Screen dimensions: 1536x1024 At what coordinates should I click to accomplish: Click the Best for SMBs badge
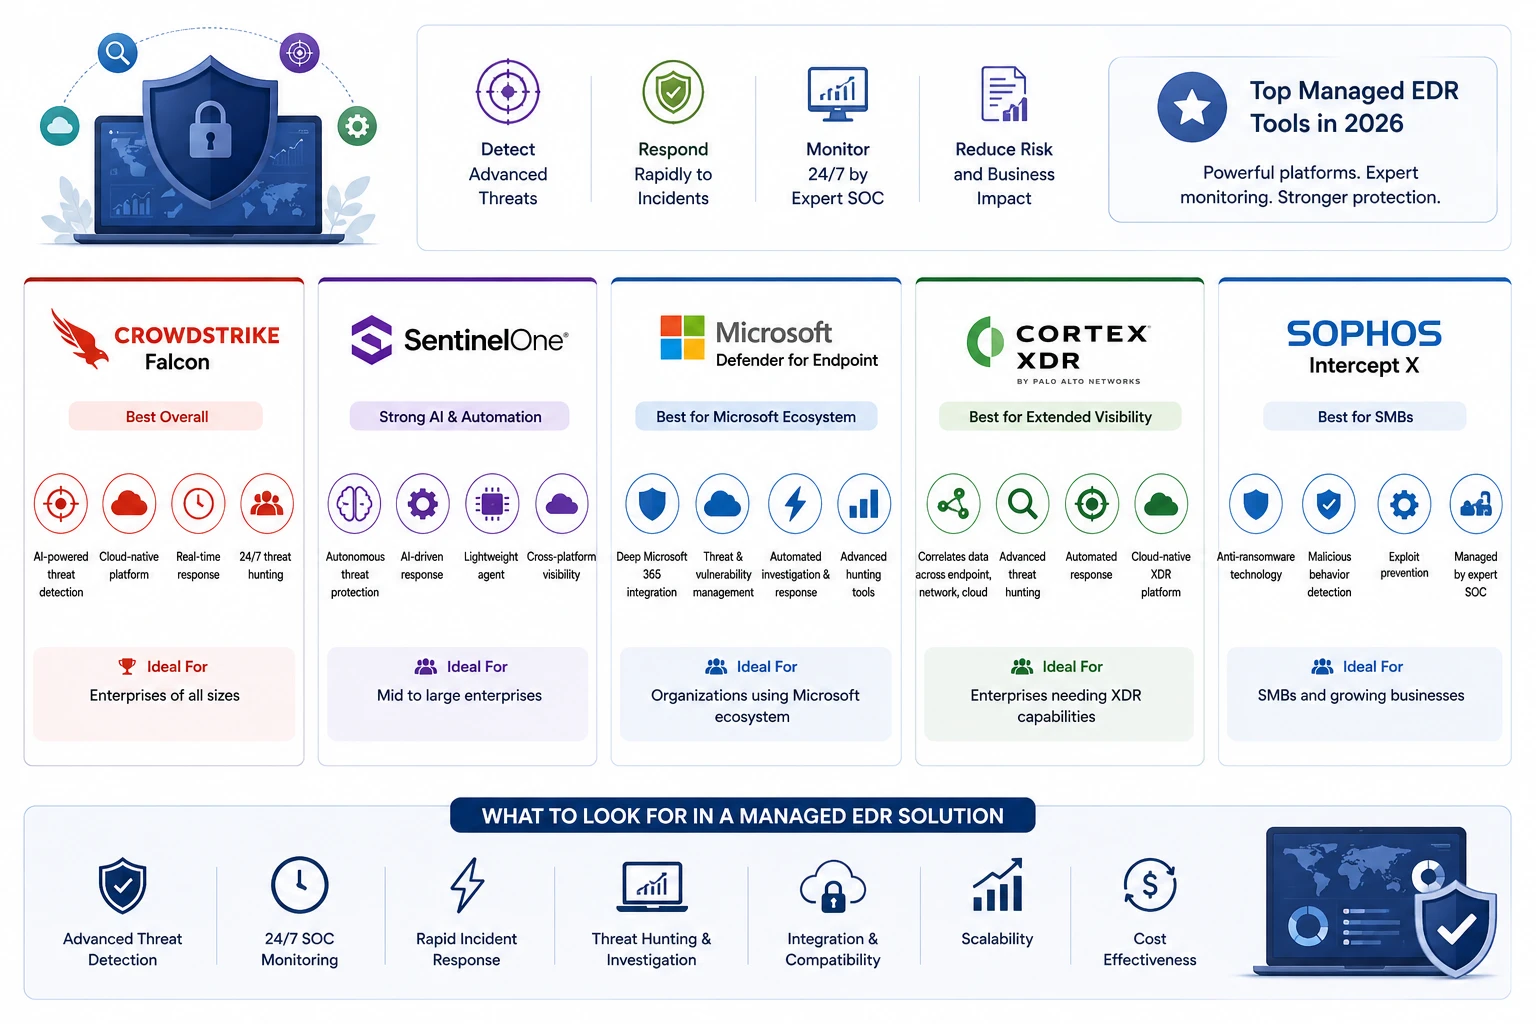(x=1365, y=416)
